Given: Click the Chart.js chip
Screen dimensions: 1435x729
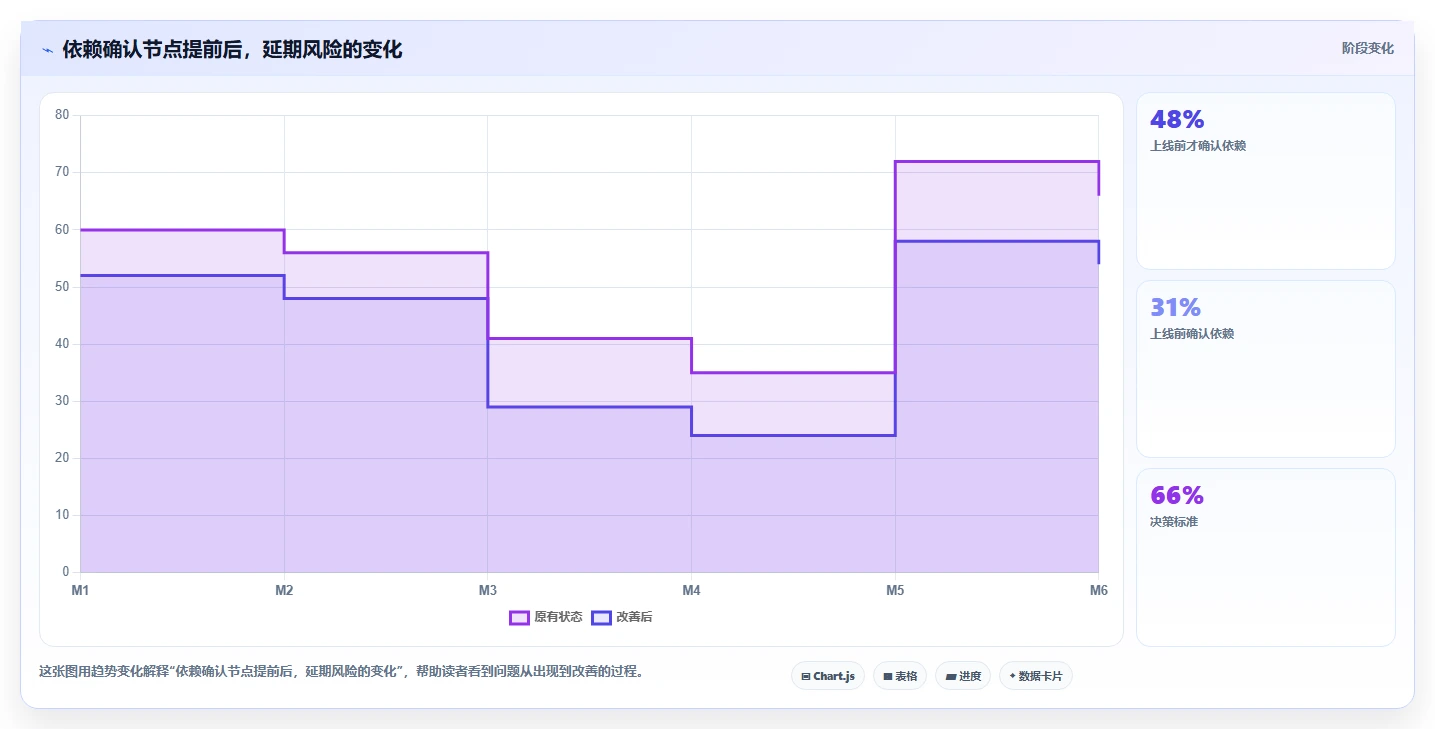Looking at the screenshot, I should 828,676.
